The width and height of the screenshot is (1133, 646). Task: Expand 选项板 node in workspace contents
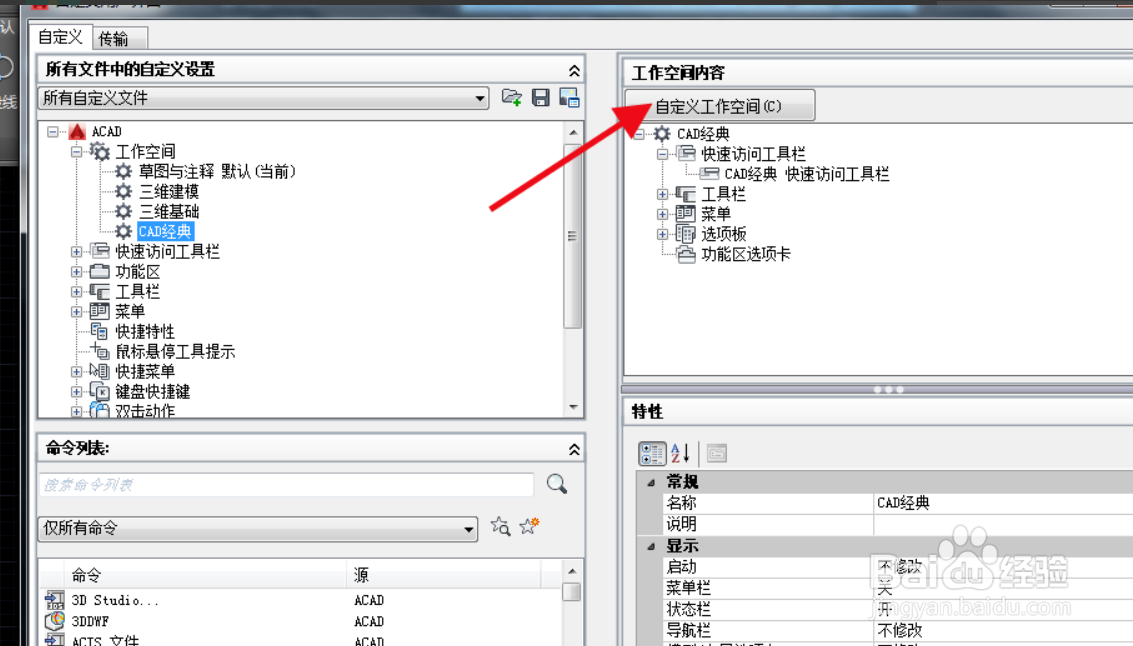[662, 234]
